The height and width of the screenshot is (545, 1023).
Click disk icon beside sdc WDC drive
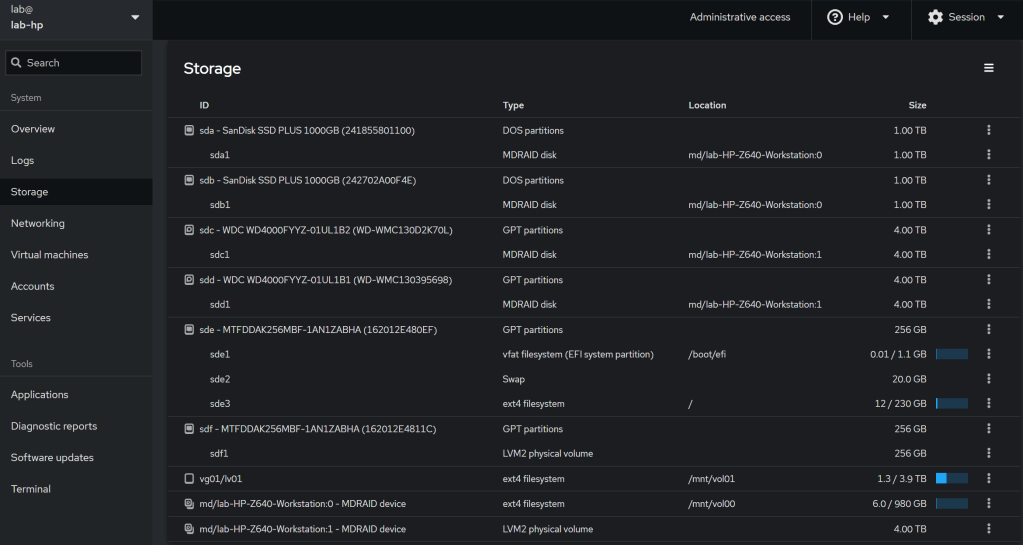click(x=189, y=230)
